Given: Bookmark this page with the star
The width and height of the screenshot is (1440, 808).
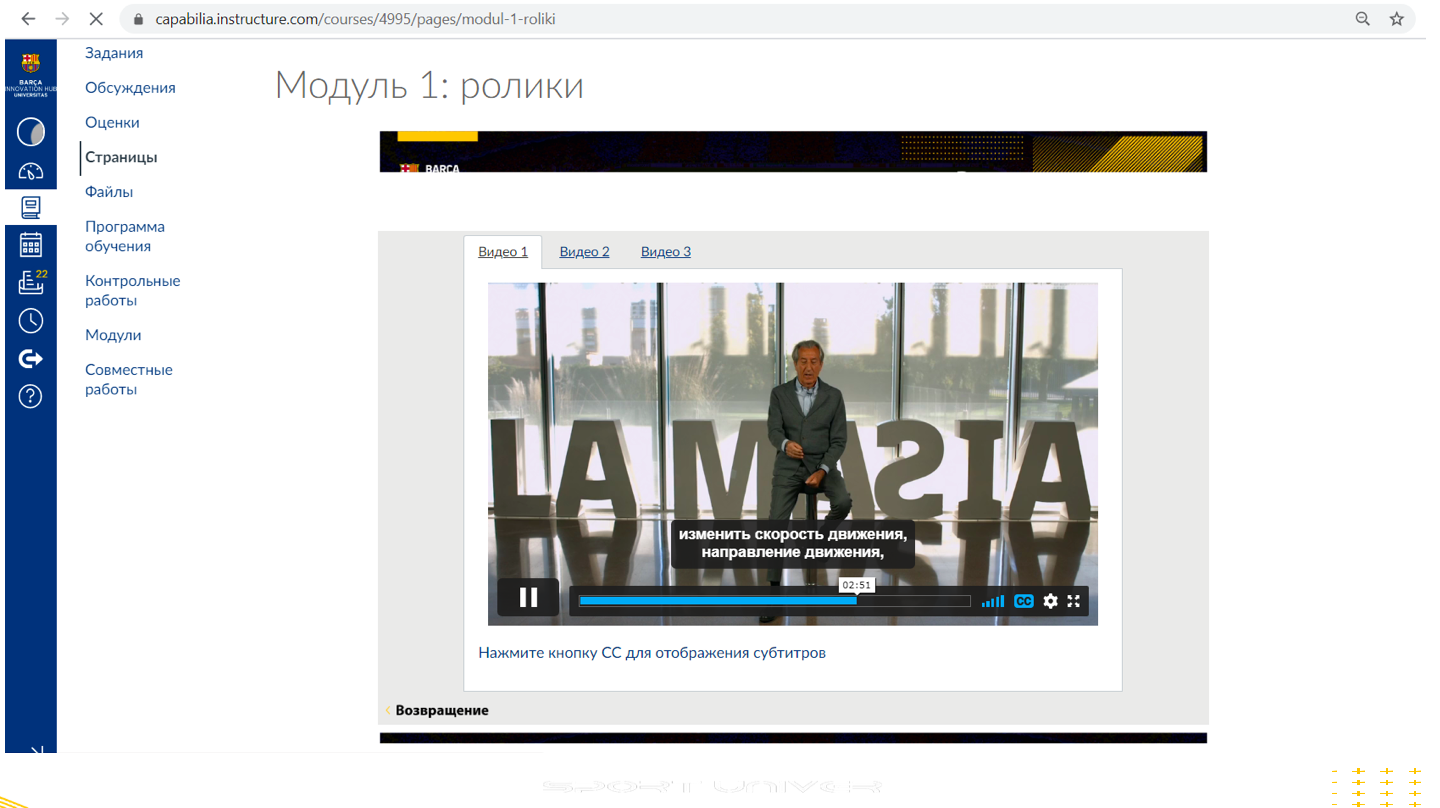Looking at the screenshot, I should click(1397, 19).
